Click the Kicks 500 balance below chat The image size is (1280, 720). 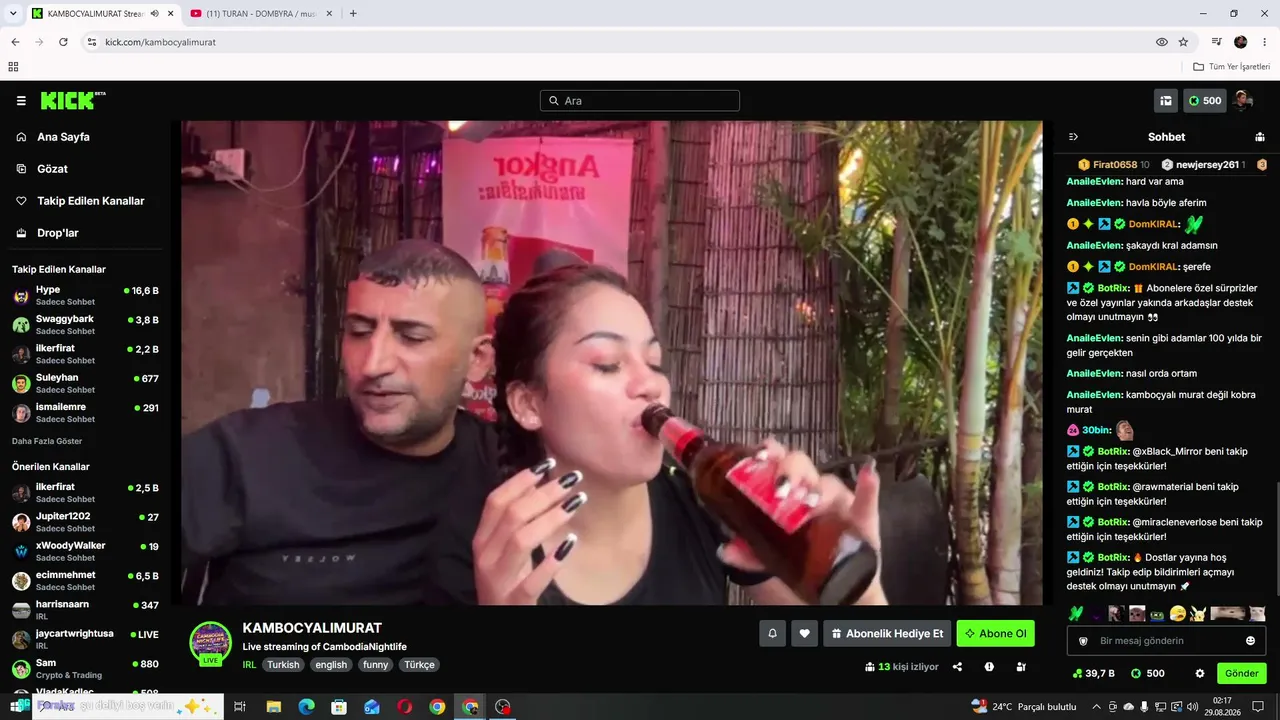(x=1147, y=674)
